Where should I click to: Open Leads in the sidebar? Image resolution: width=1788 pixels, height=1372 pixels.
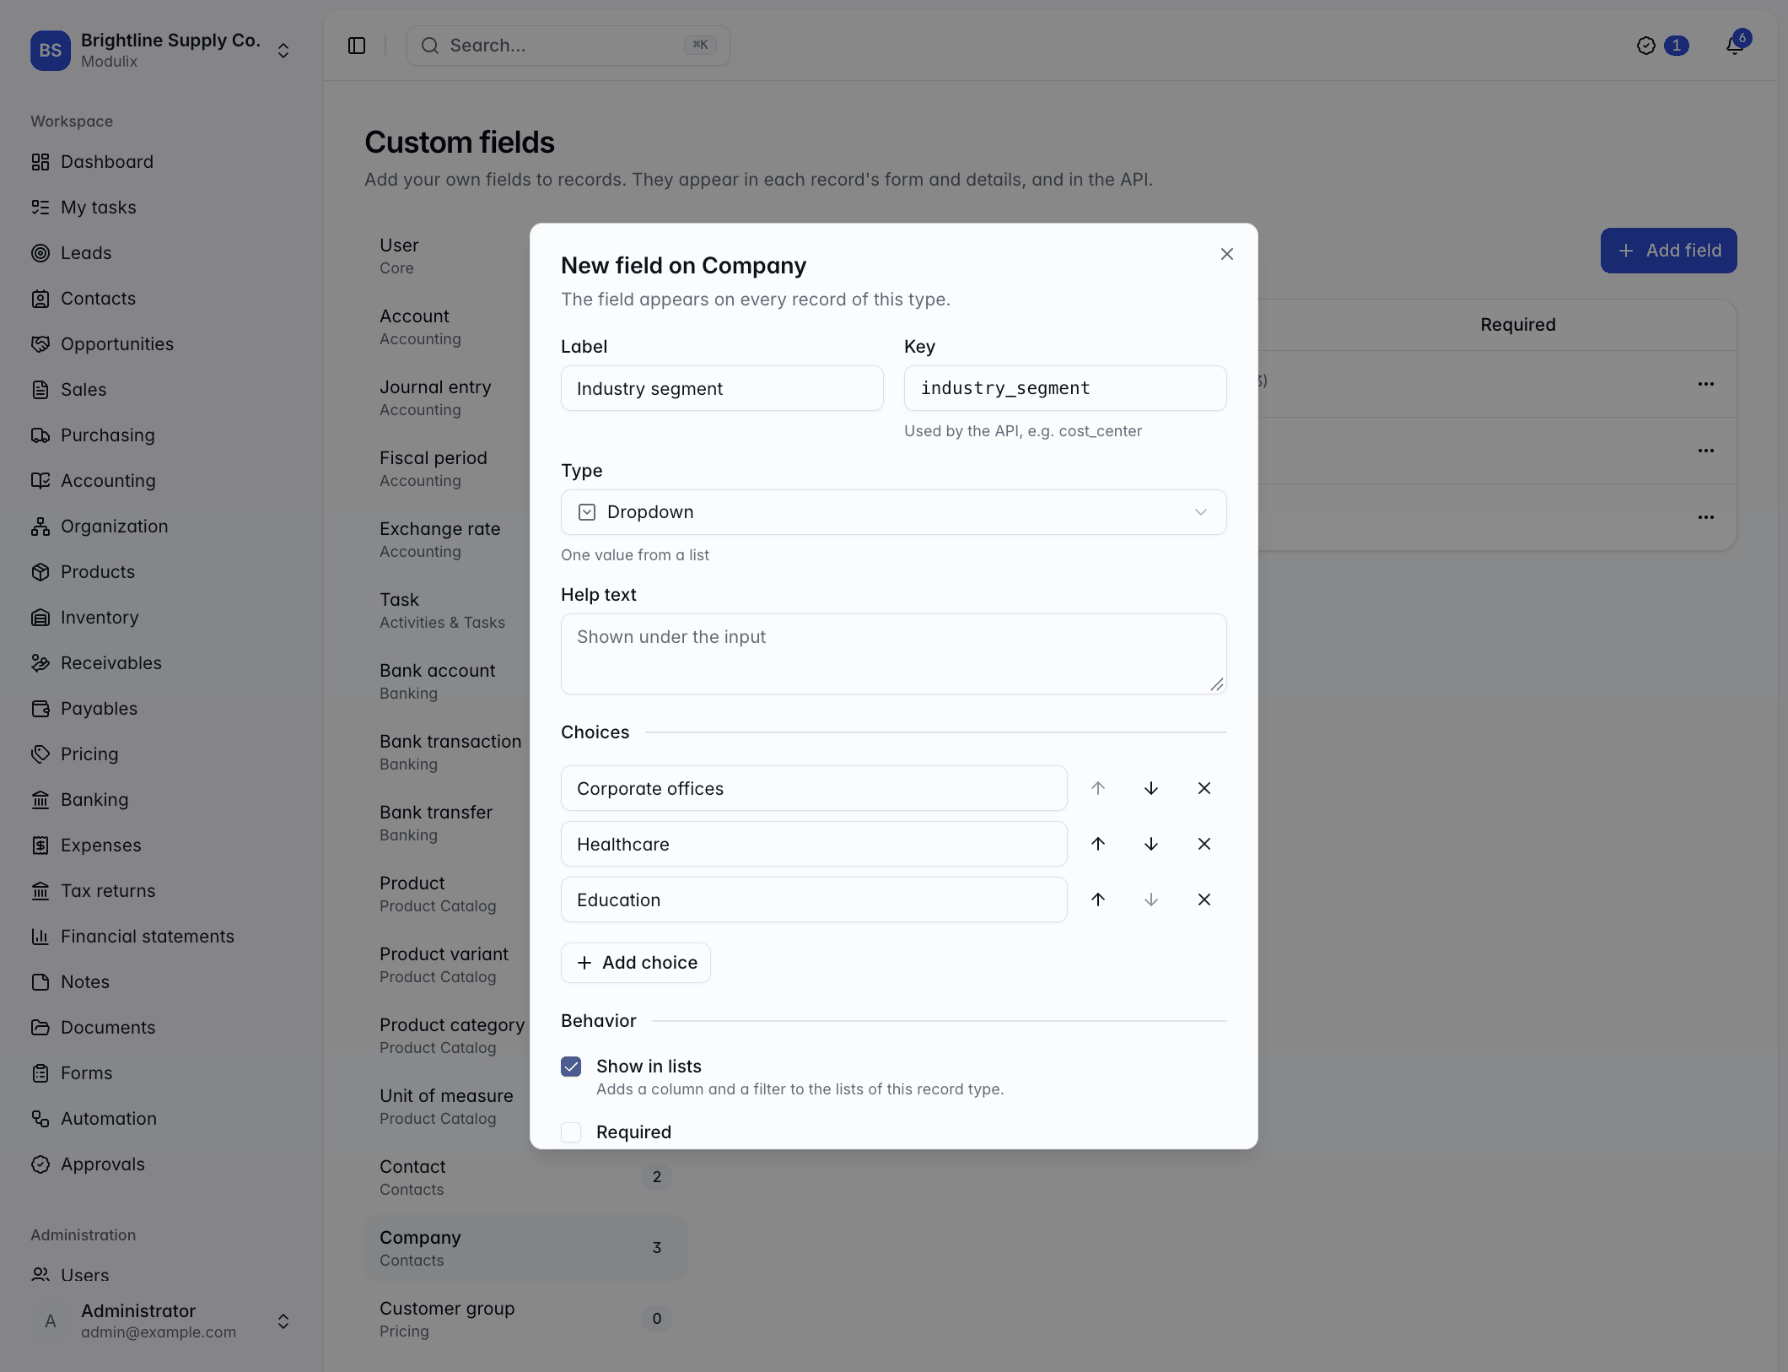pyautogui.click(x=86, y=253)
